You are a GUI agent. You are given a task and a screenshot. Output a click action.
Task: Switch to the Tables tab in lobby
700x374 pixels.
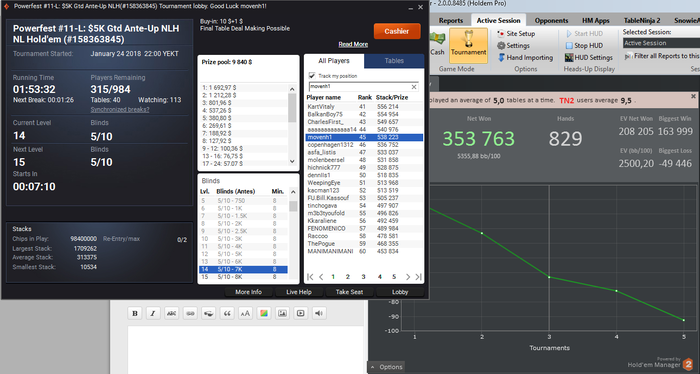pos(394,61)
